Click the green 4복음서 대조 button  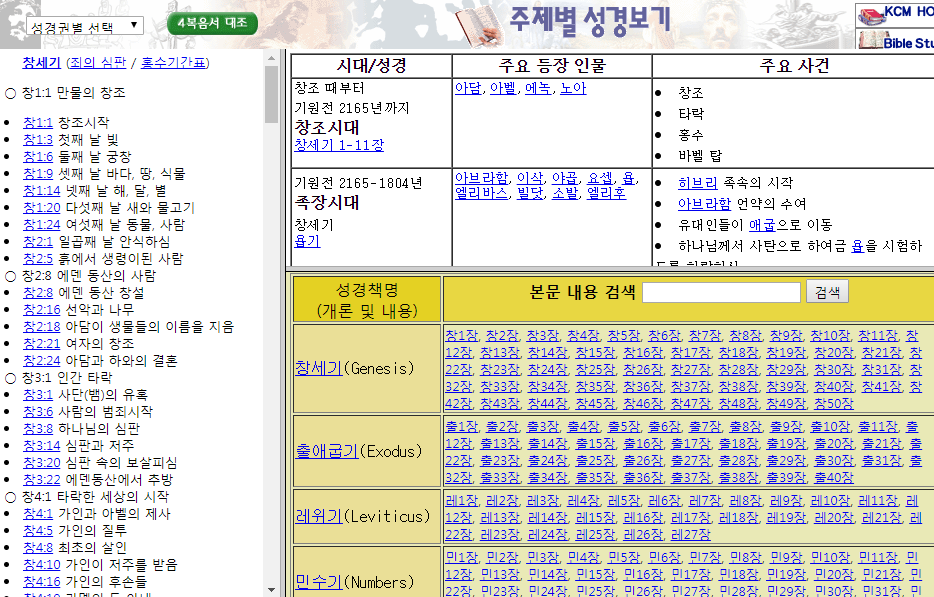pyautogui.click(x=212, y=23)
